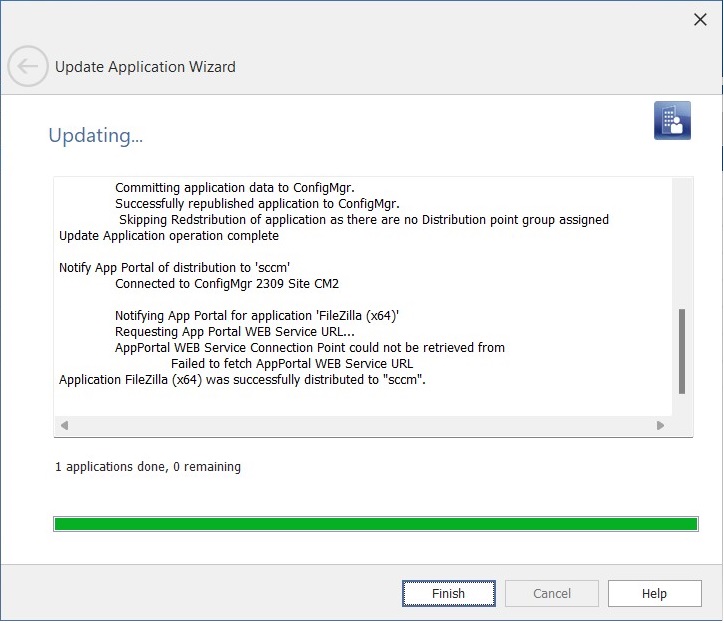Click the back arrow button
Screen dimensions: 724x623
click(x=27, y=67)
